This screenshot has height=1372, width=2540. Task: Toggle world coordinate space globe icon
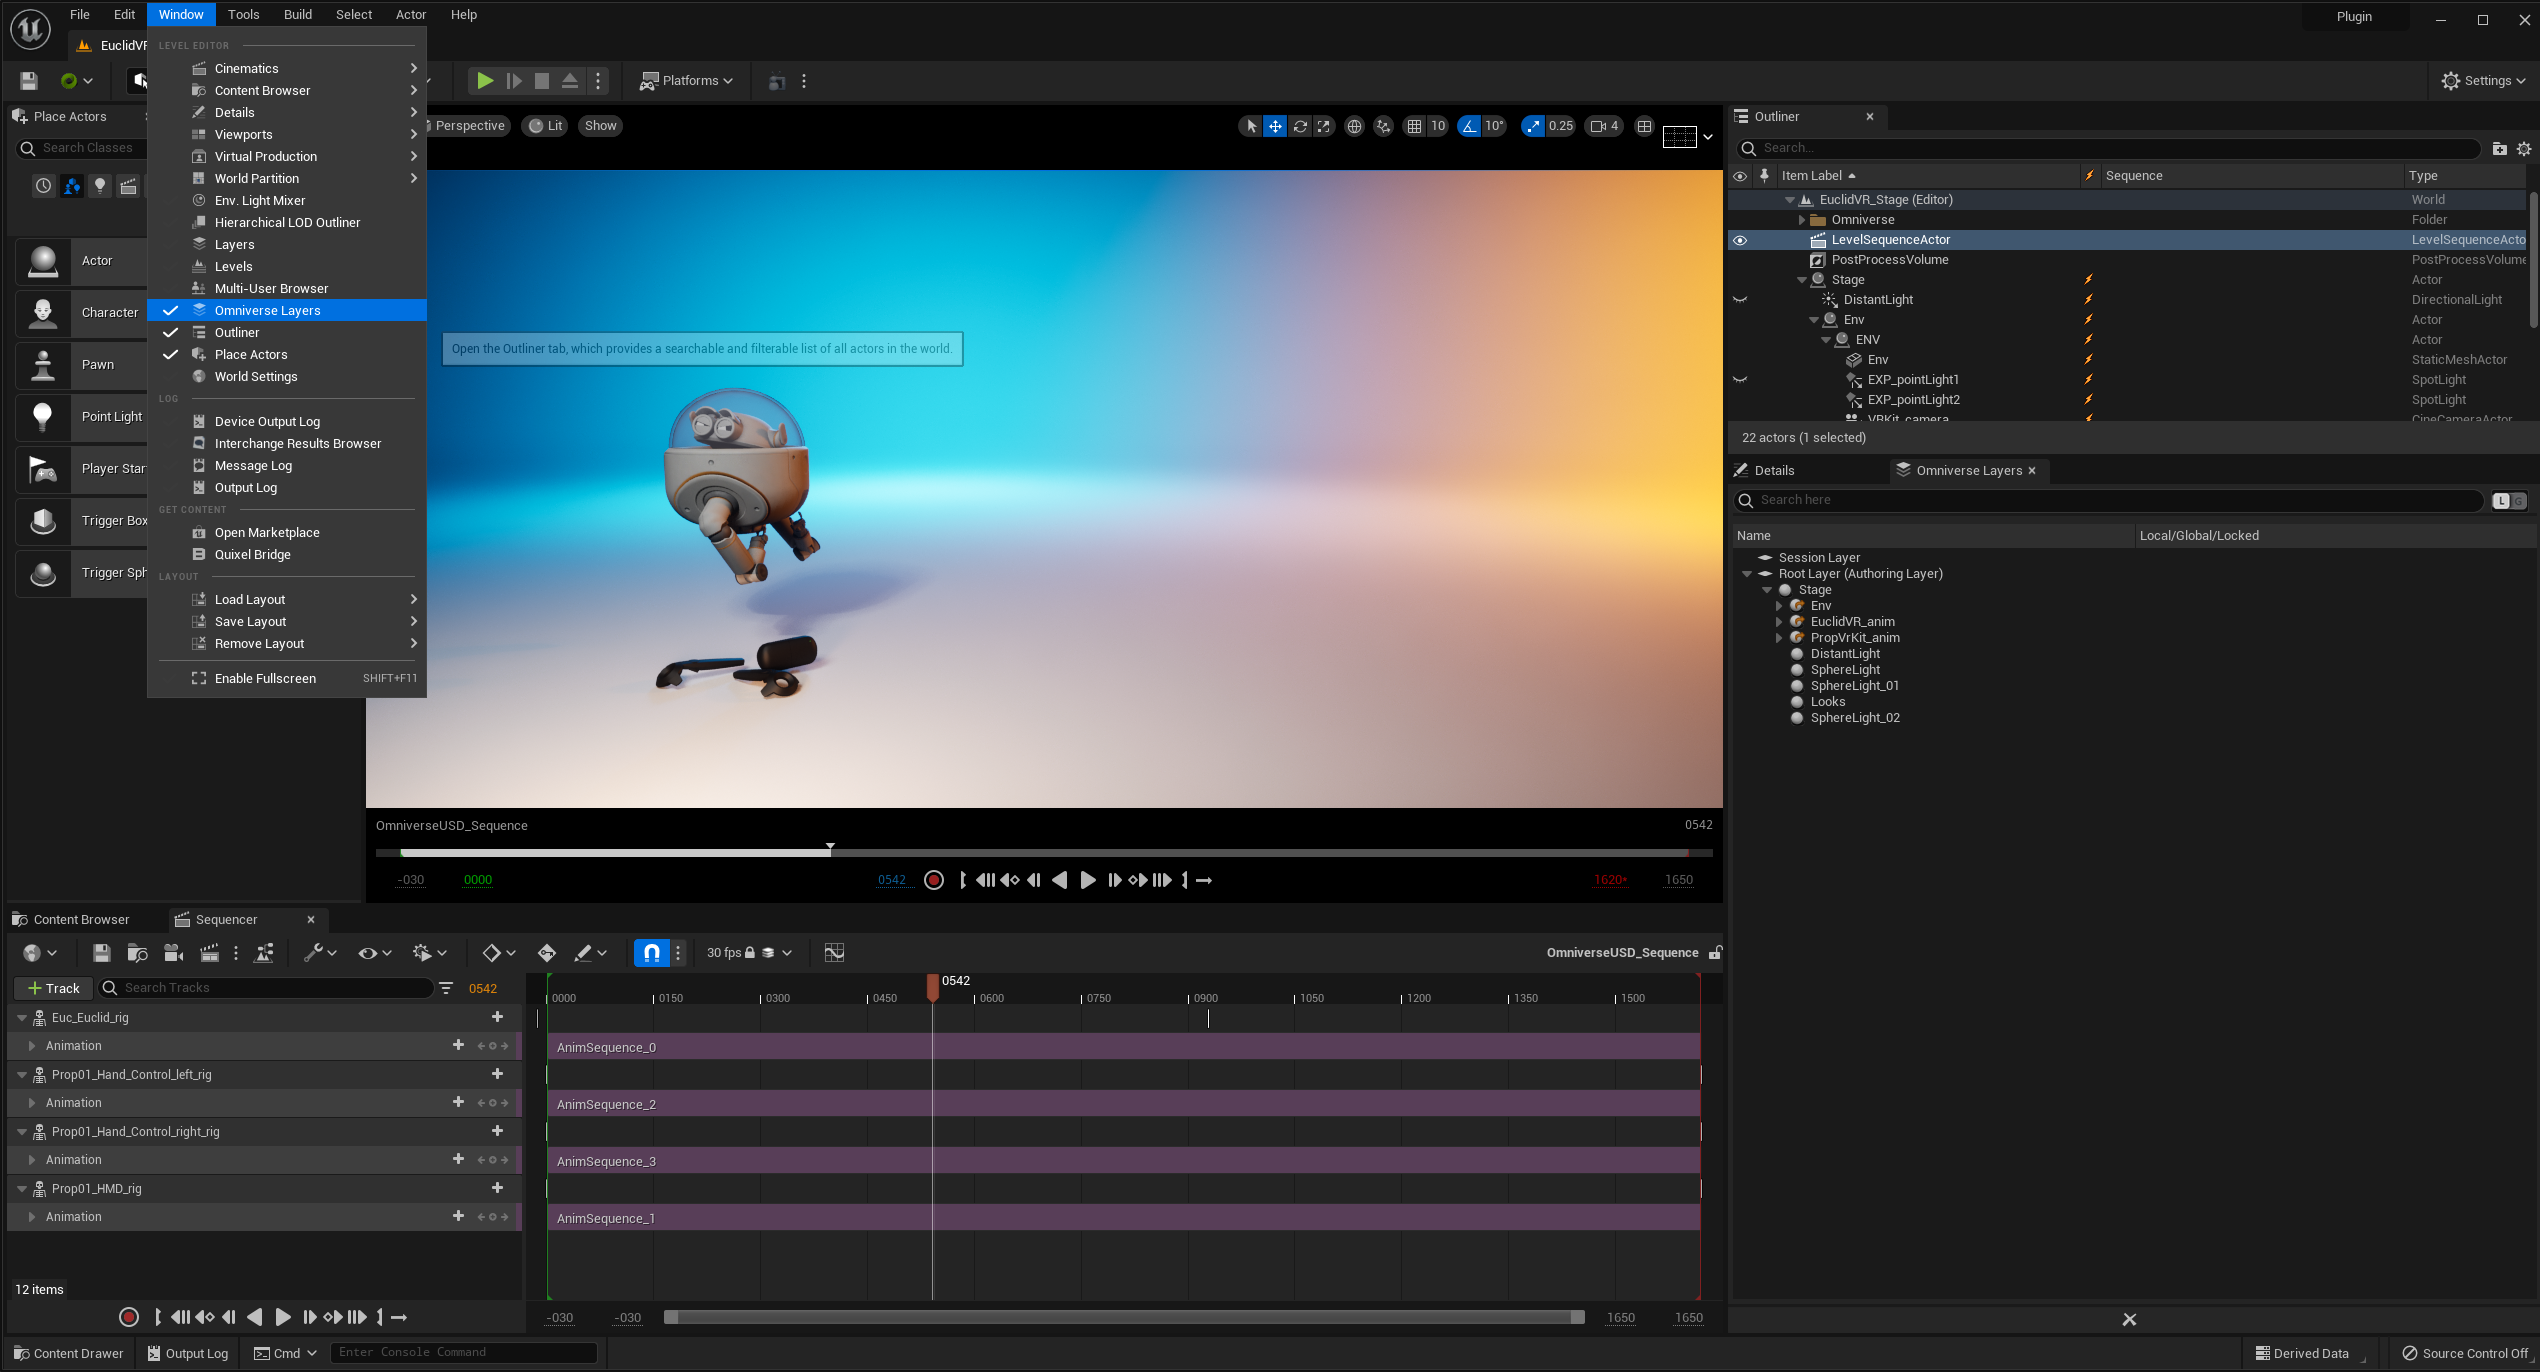click(x=1354, y=126)
